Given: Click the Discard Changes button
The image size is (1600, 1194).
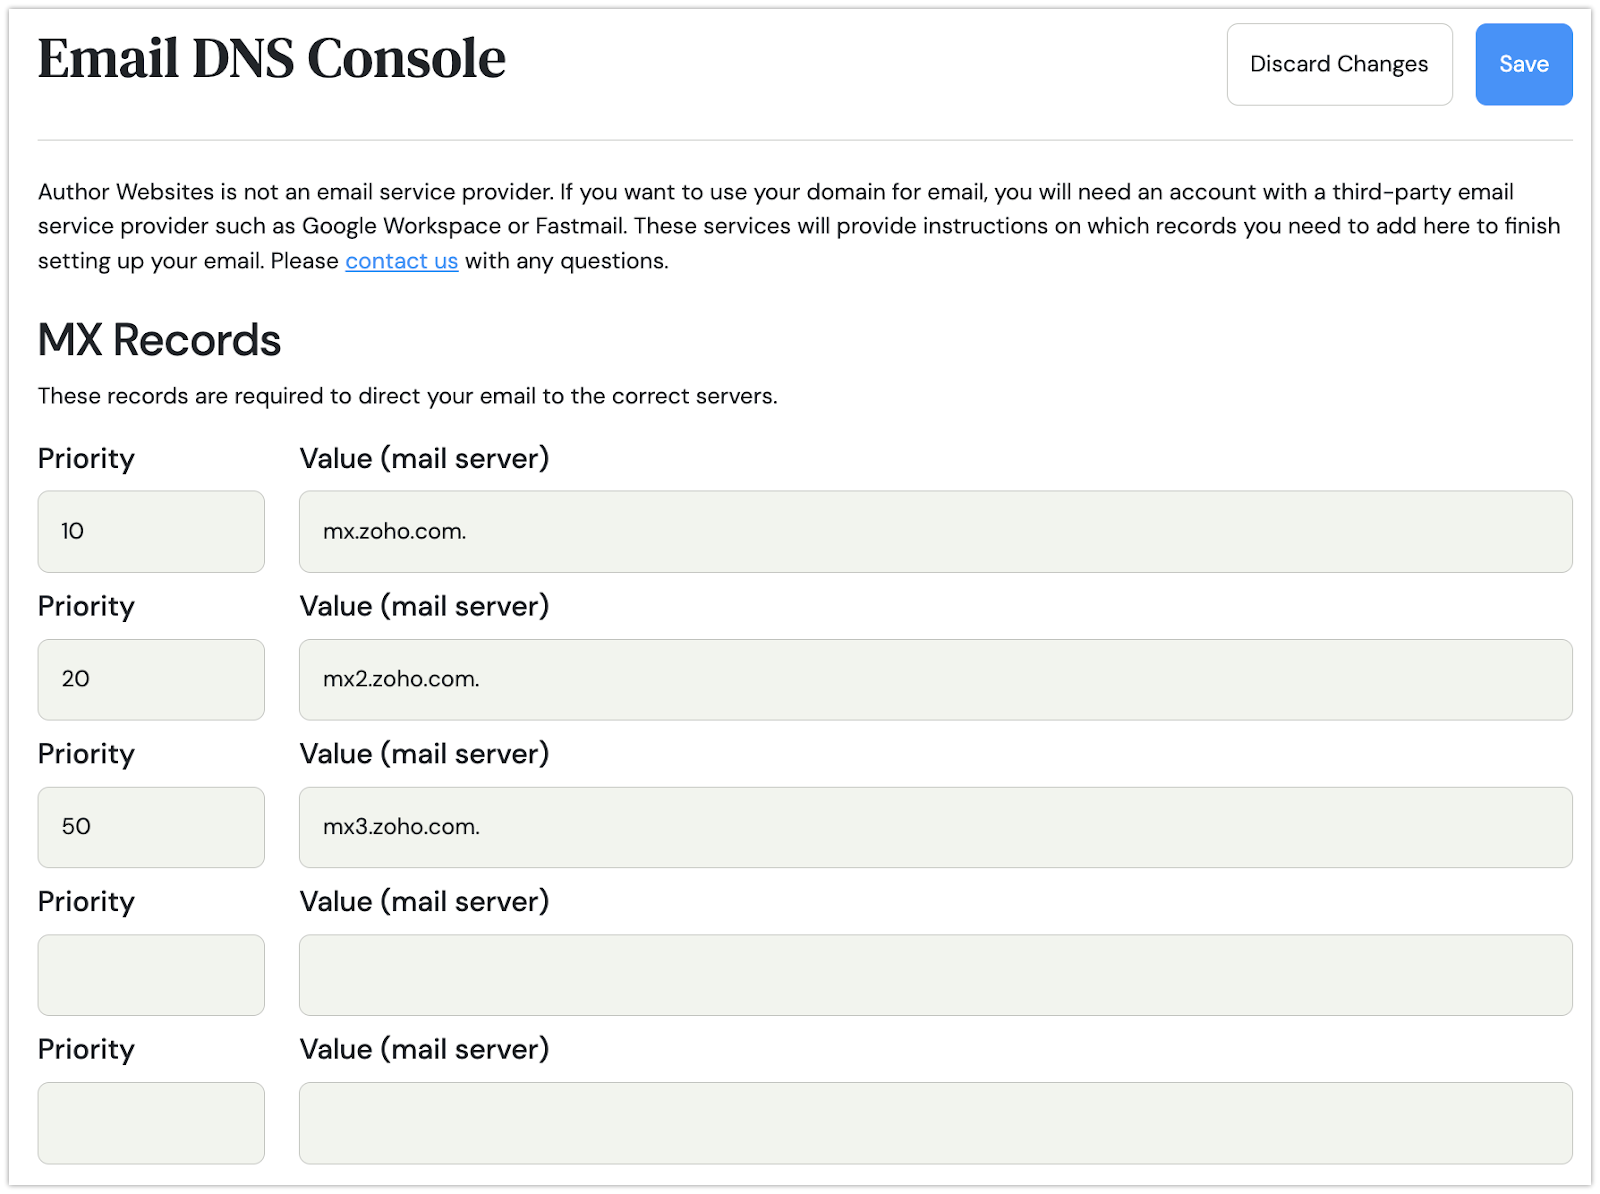Looking at the screenshot, I should (1339, 64).
